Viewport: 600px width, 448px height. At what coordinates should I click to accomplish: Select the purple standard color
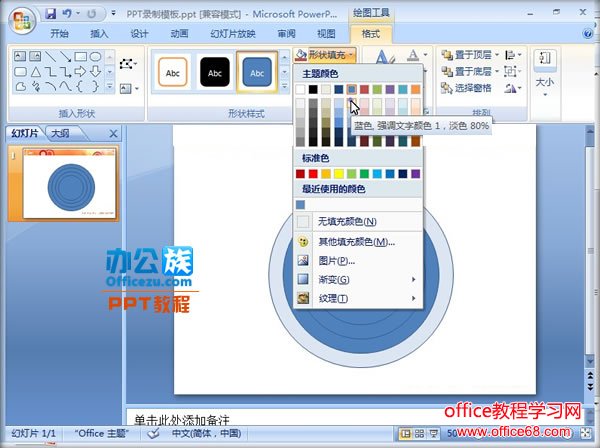click(415, 174)
